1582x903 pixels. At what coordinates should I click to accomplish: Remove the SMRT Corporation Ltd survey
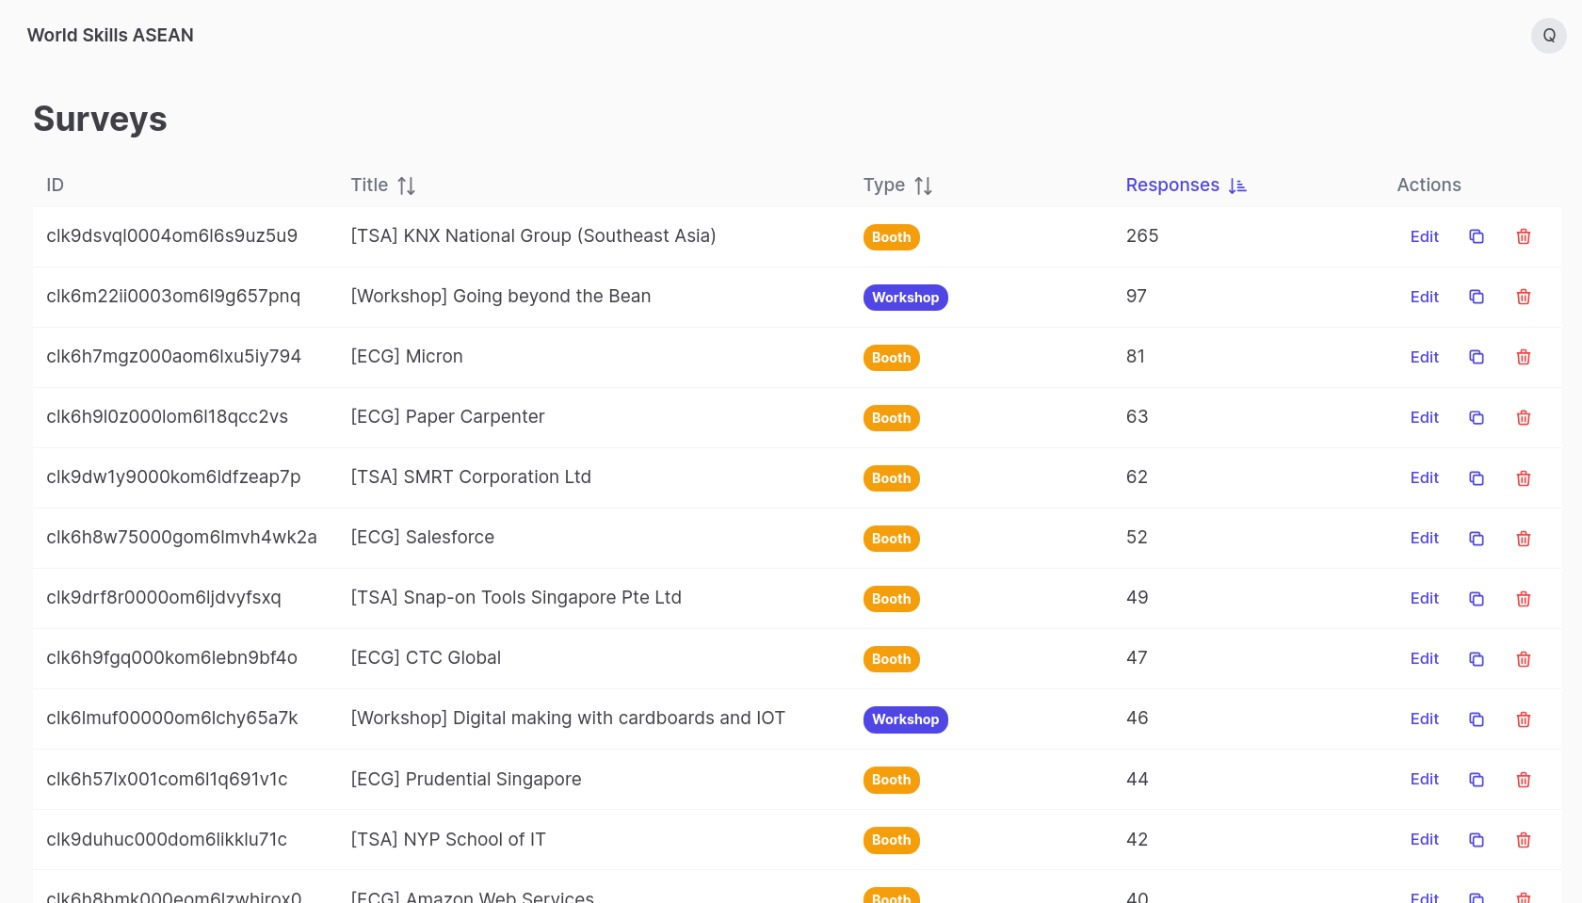[1523, 478]
